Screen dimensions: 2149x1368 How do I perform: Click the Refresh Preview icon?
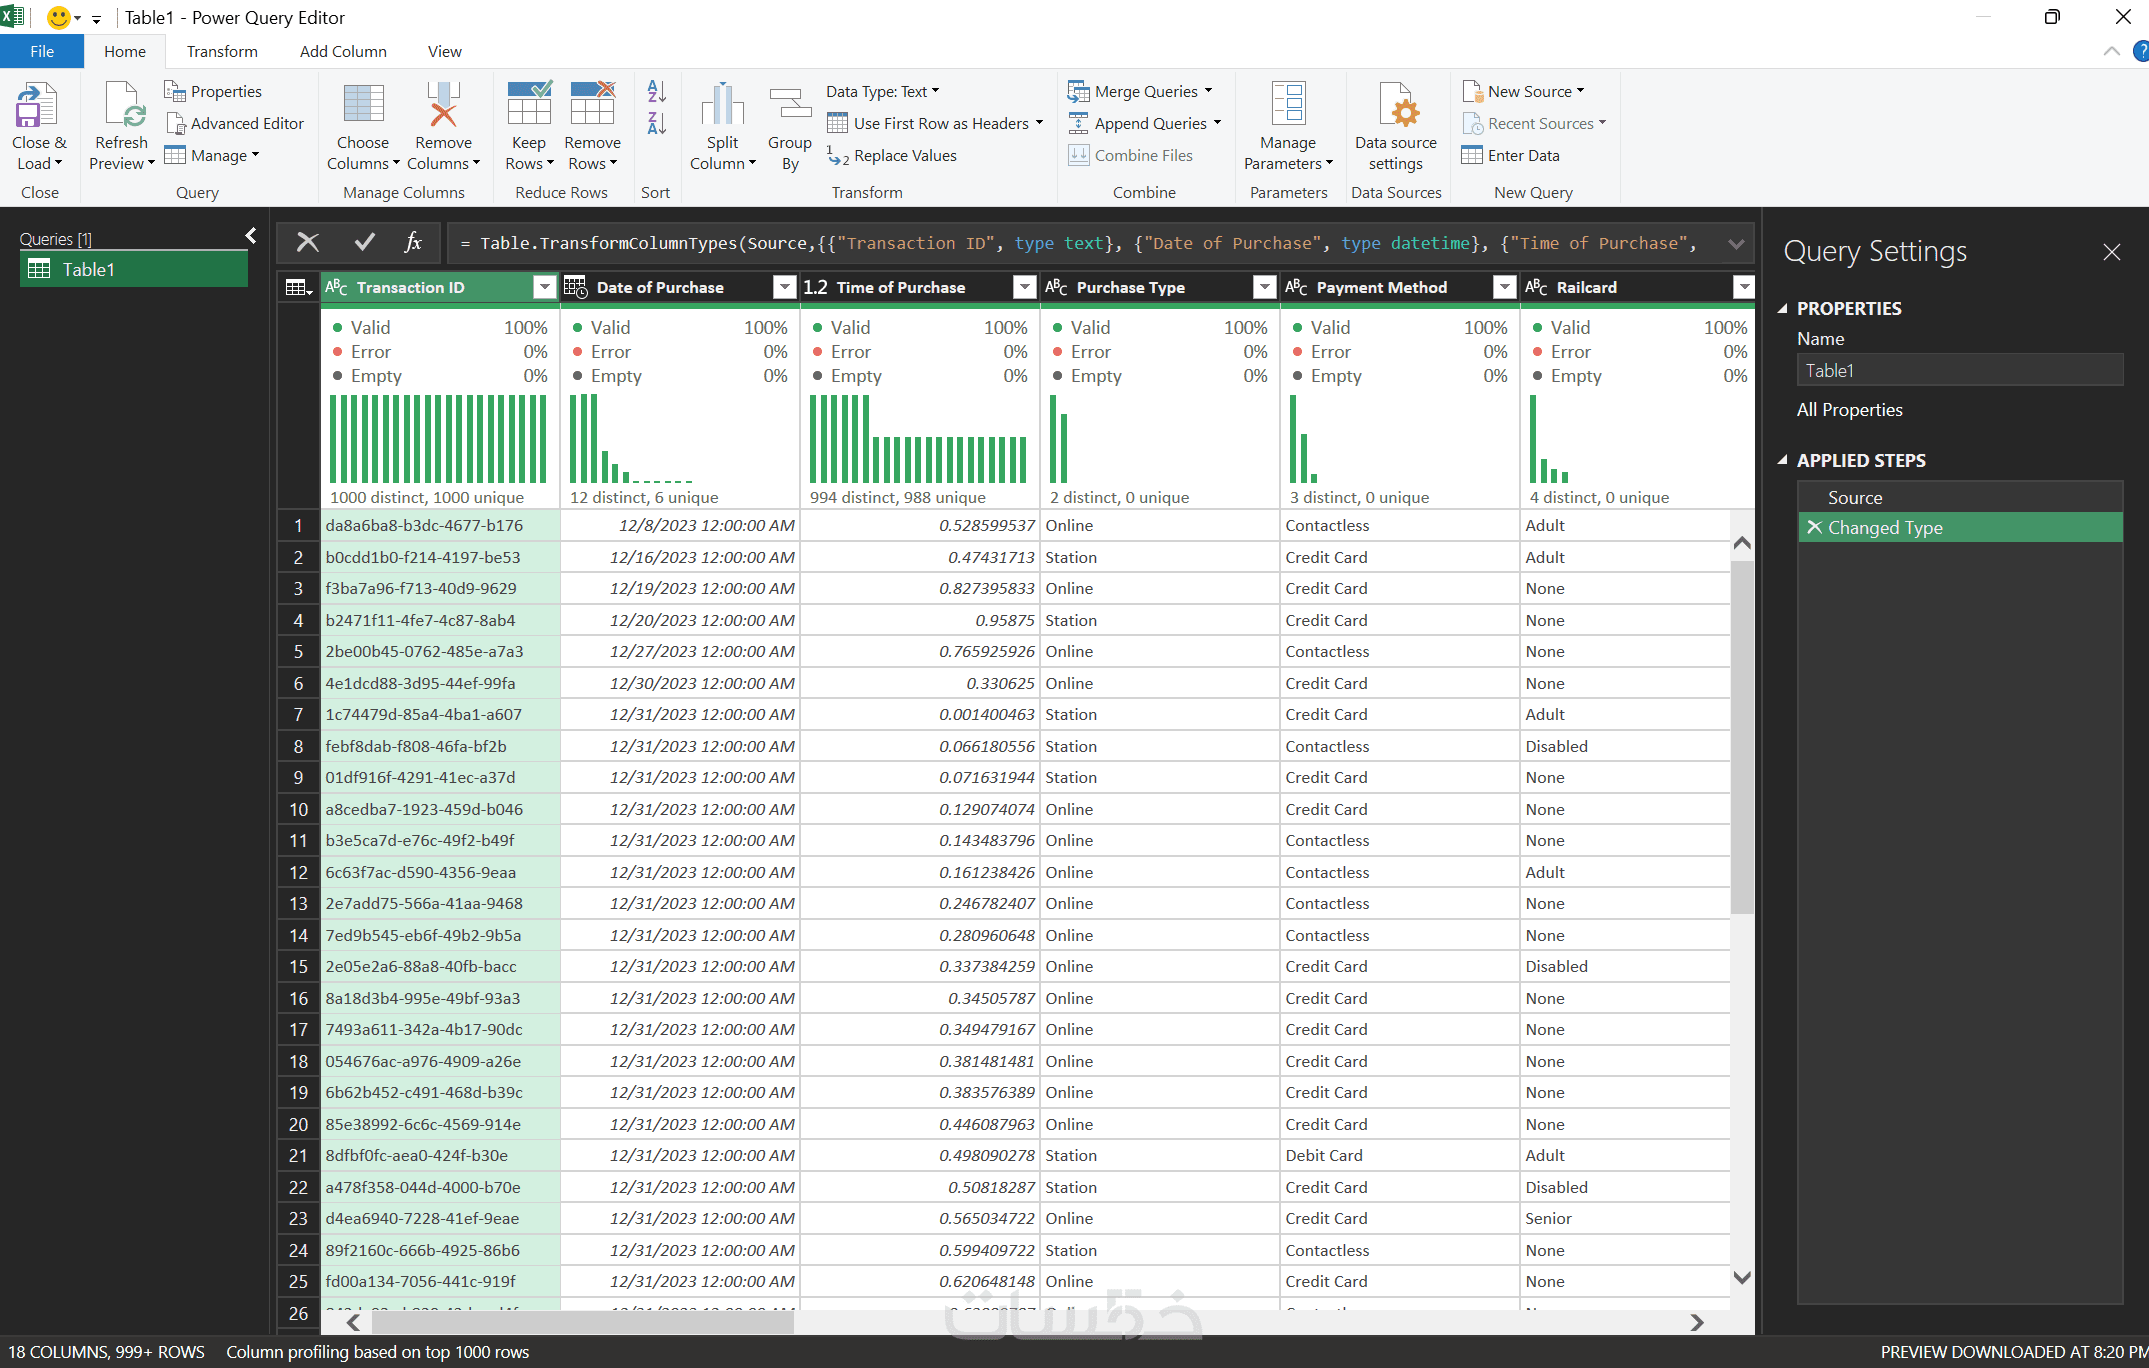click(123, 105)
